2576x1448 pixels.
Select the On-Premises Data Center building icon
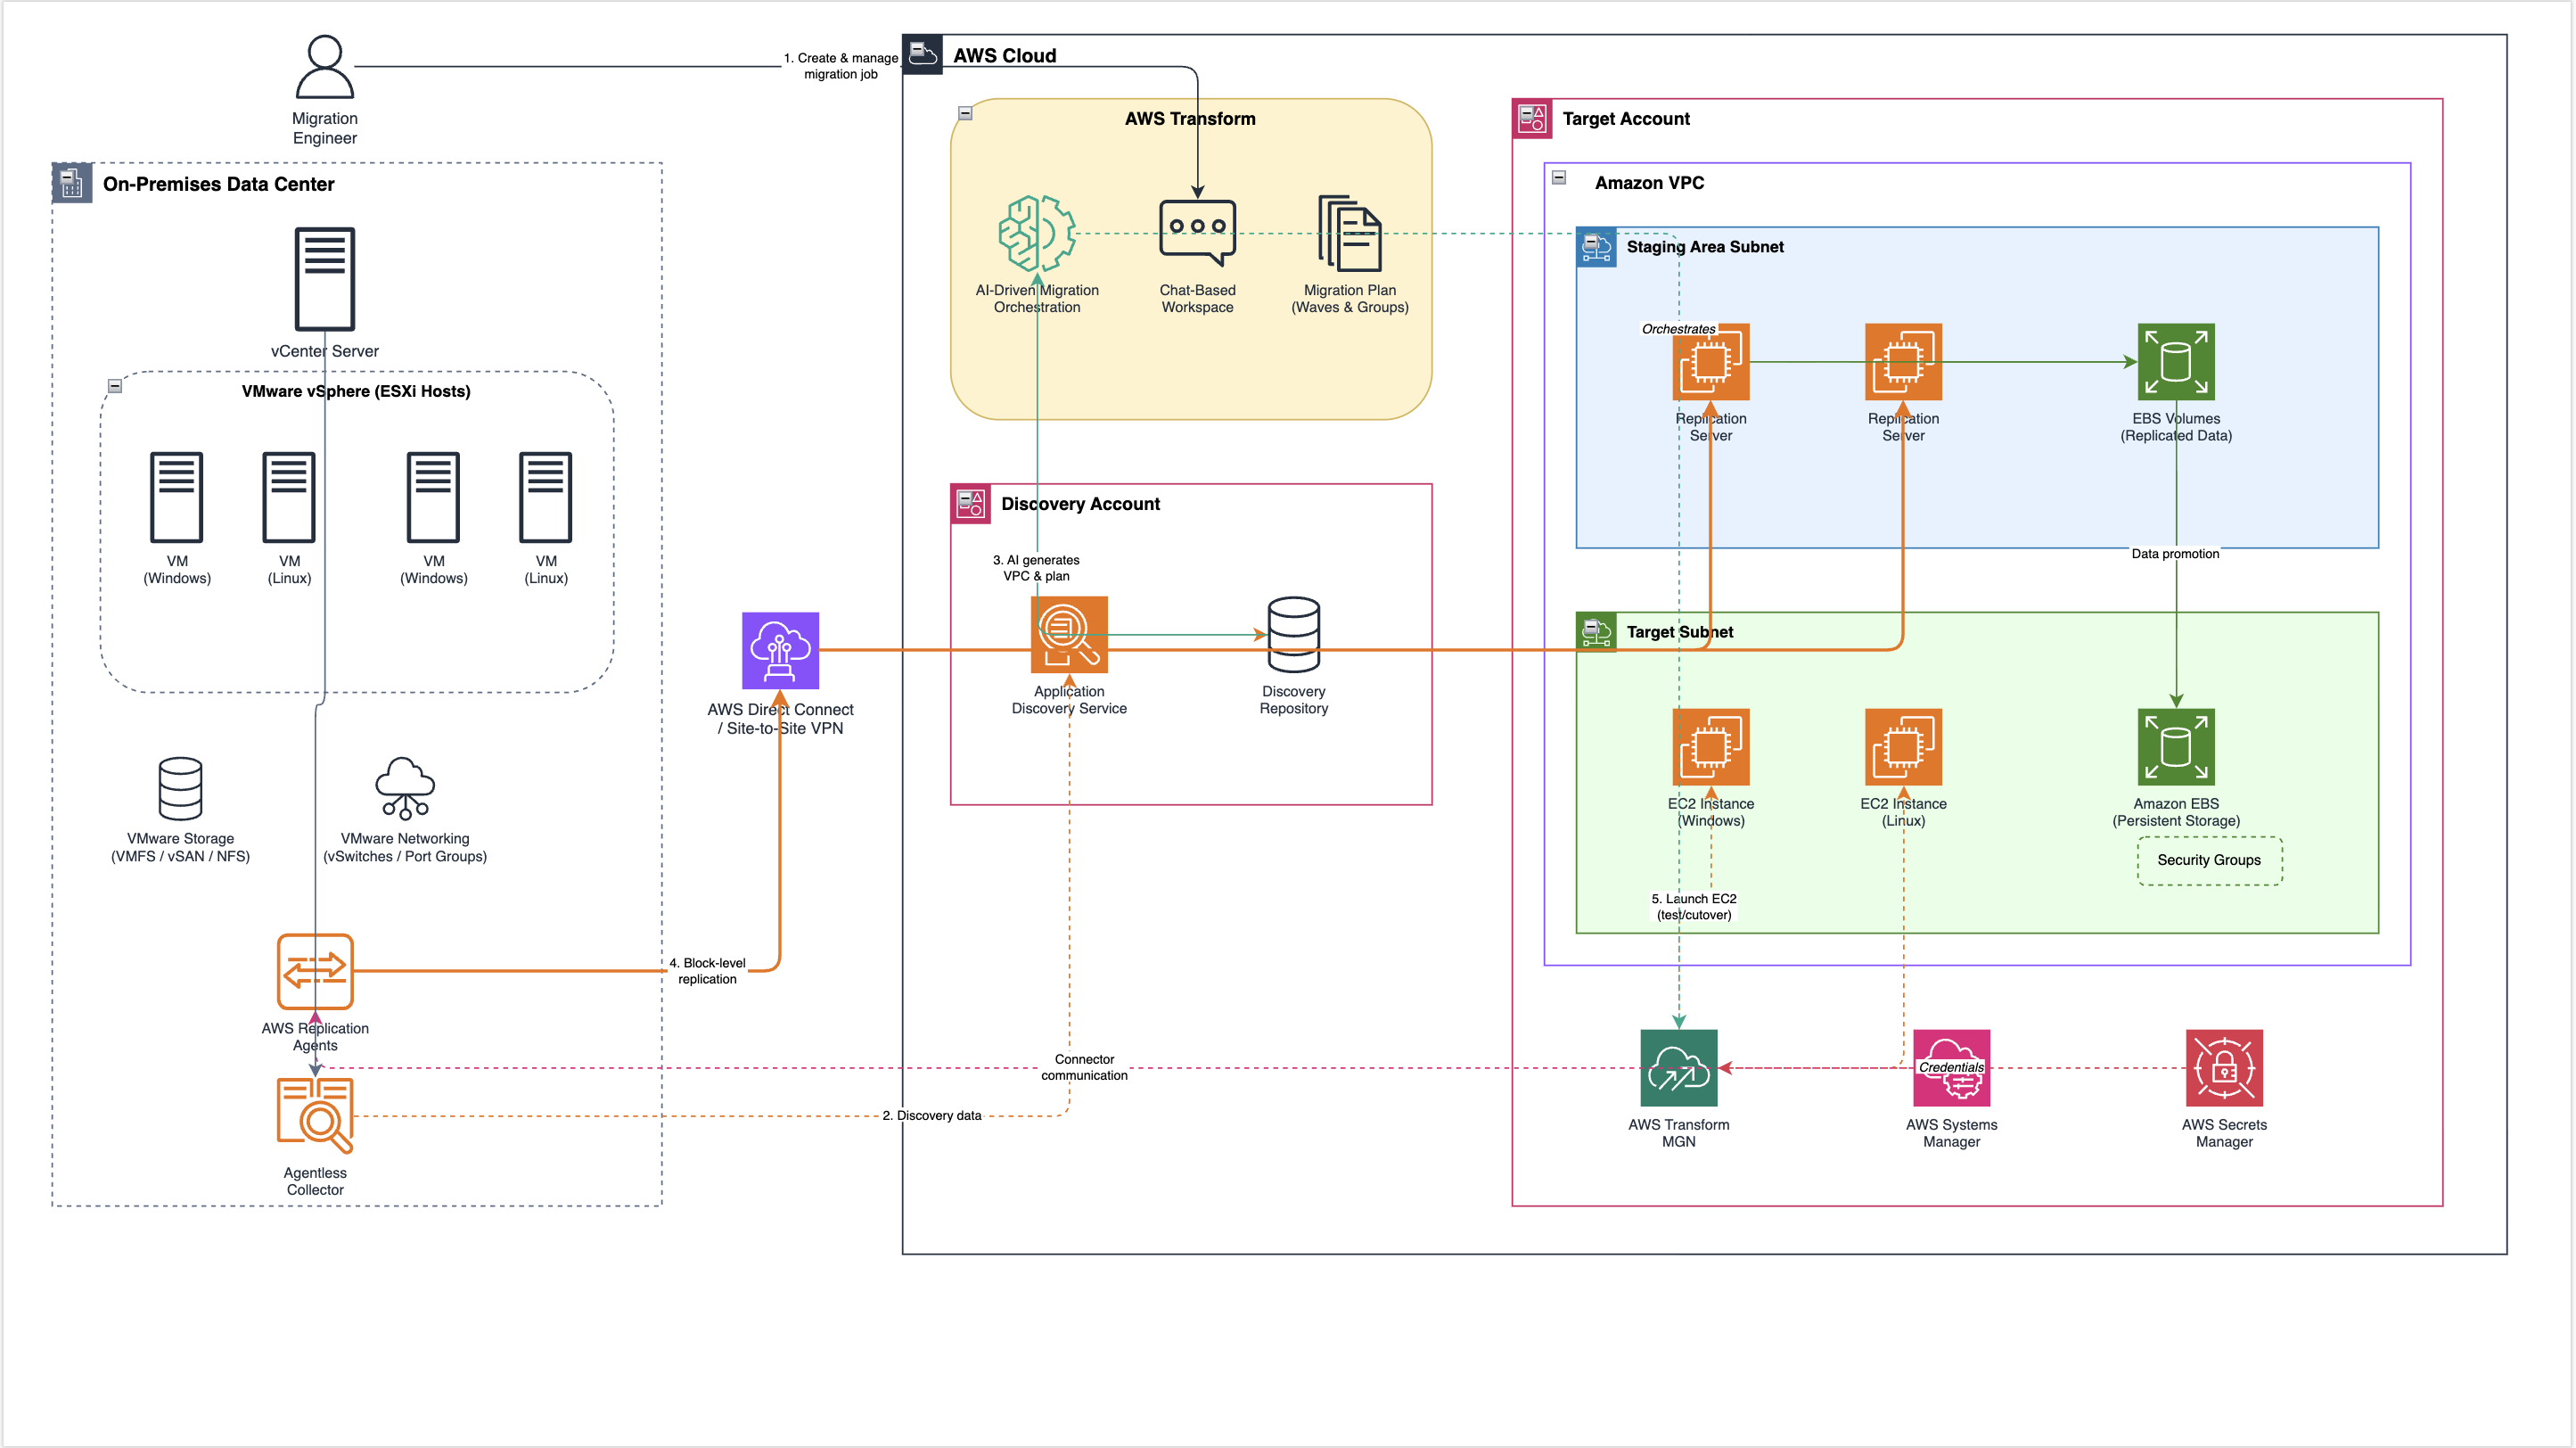pyautogui.click(x=72, y=183)
